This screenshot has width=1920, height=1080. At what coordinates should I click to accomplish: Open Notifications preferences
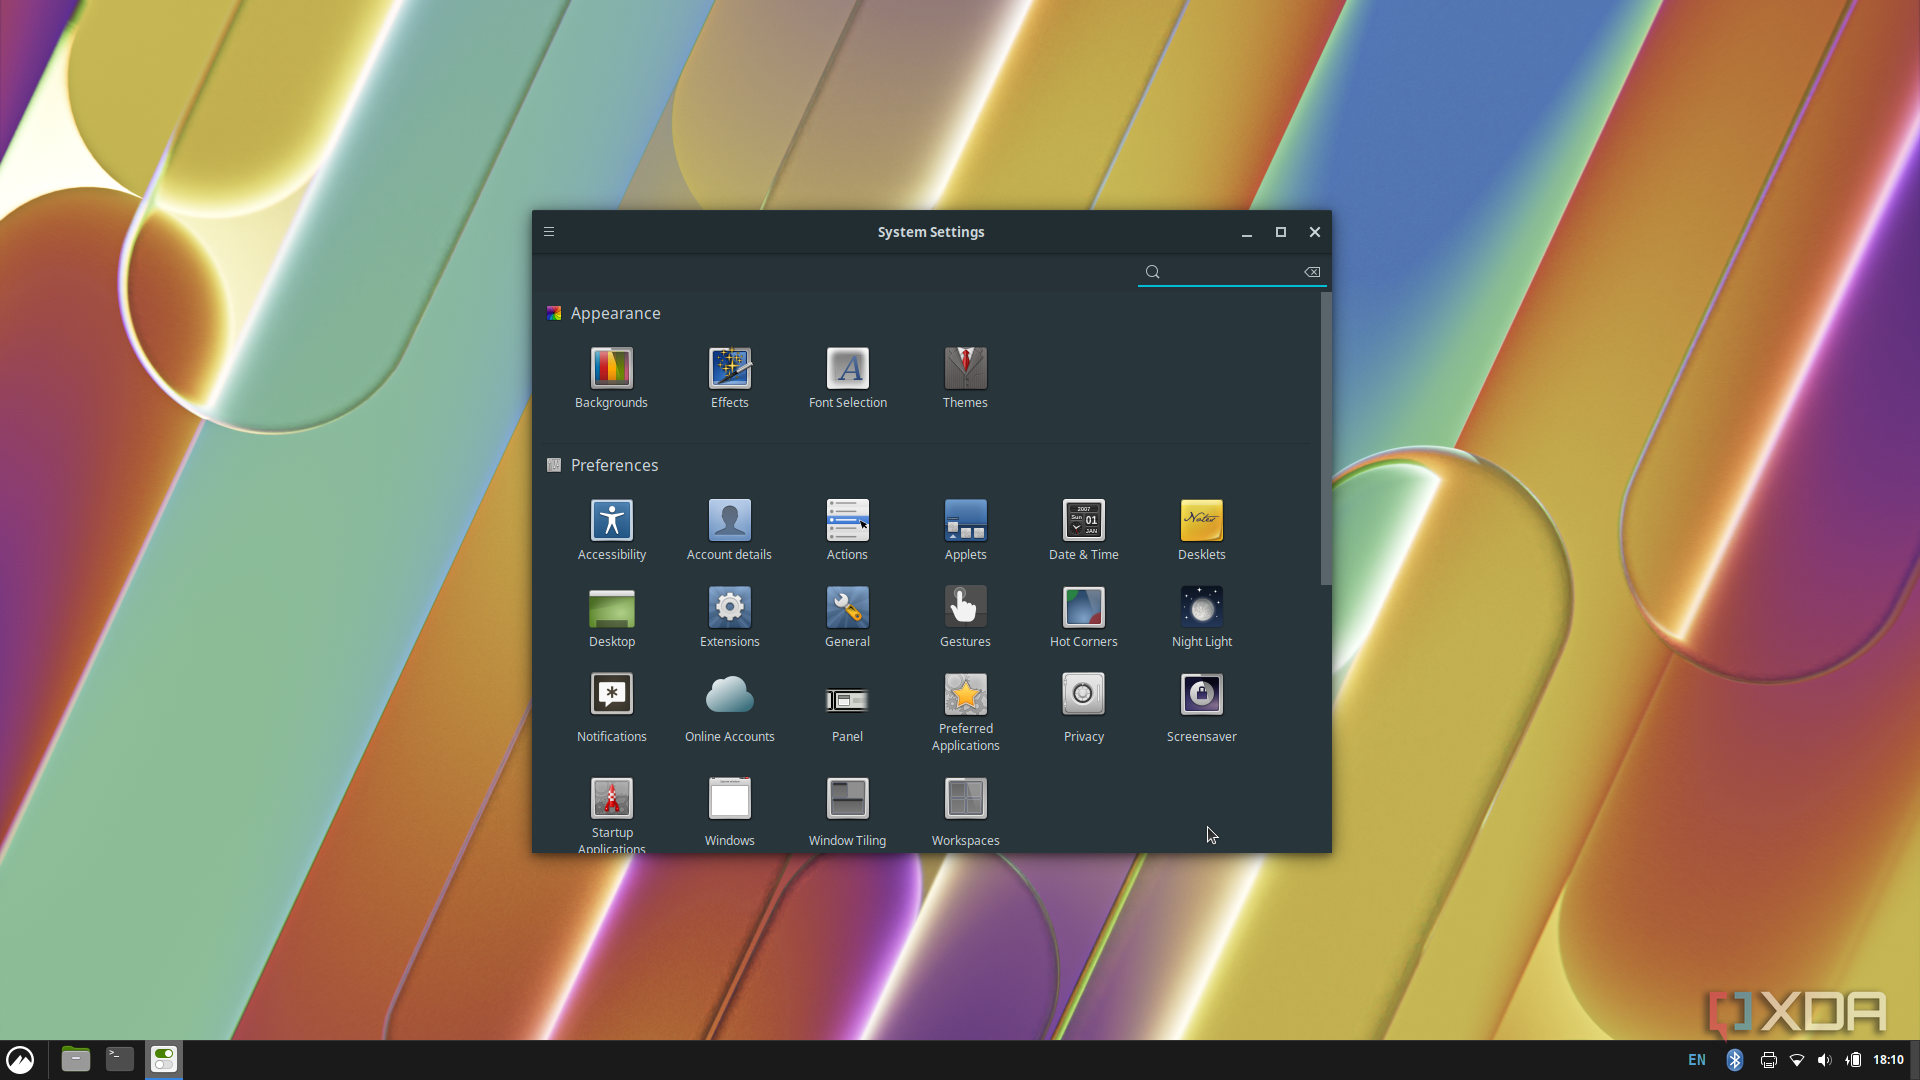(x=611, y=708)
